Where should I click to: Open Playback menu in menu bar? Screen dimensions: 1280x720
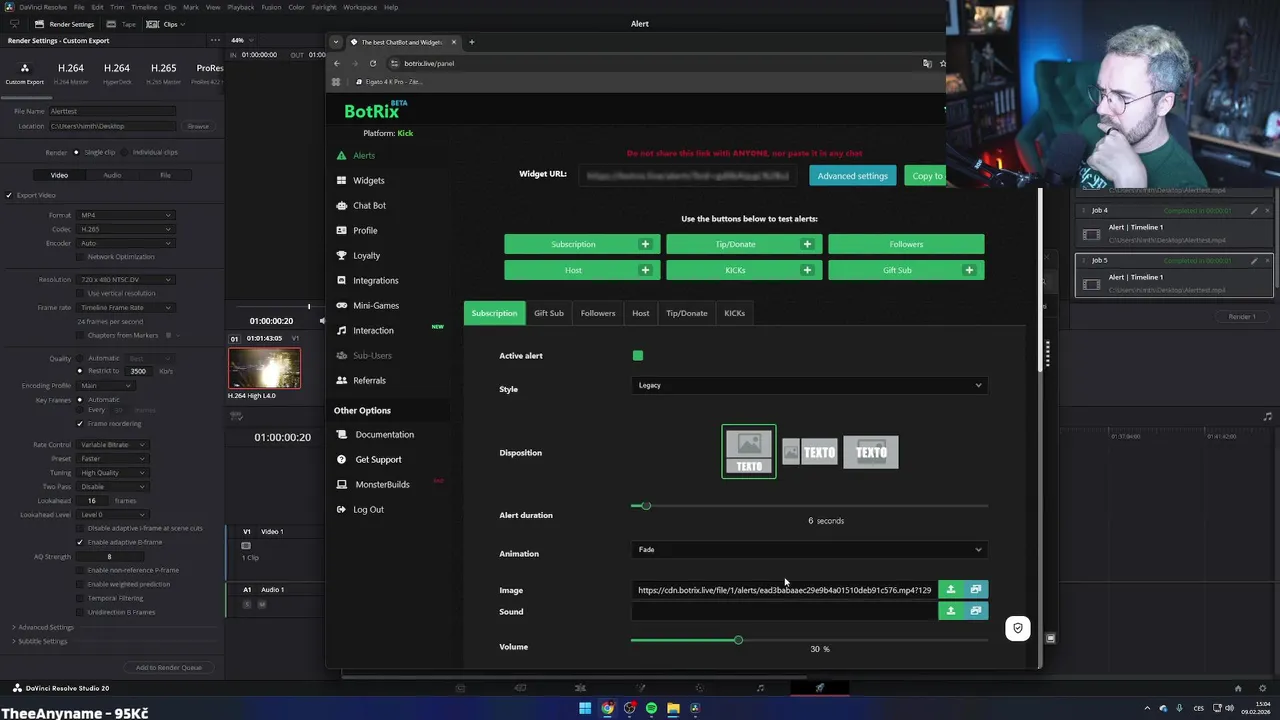(x=240, y=7)
